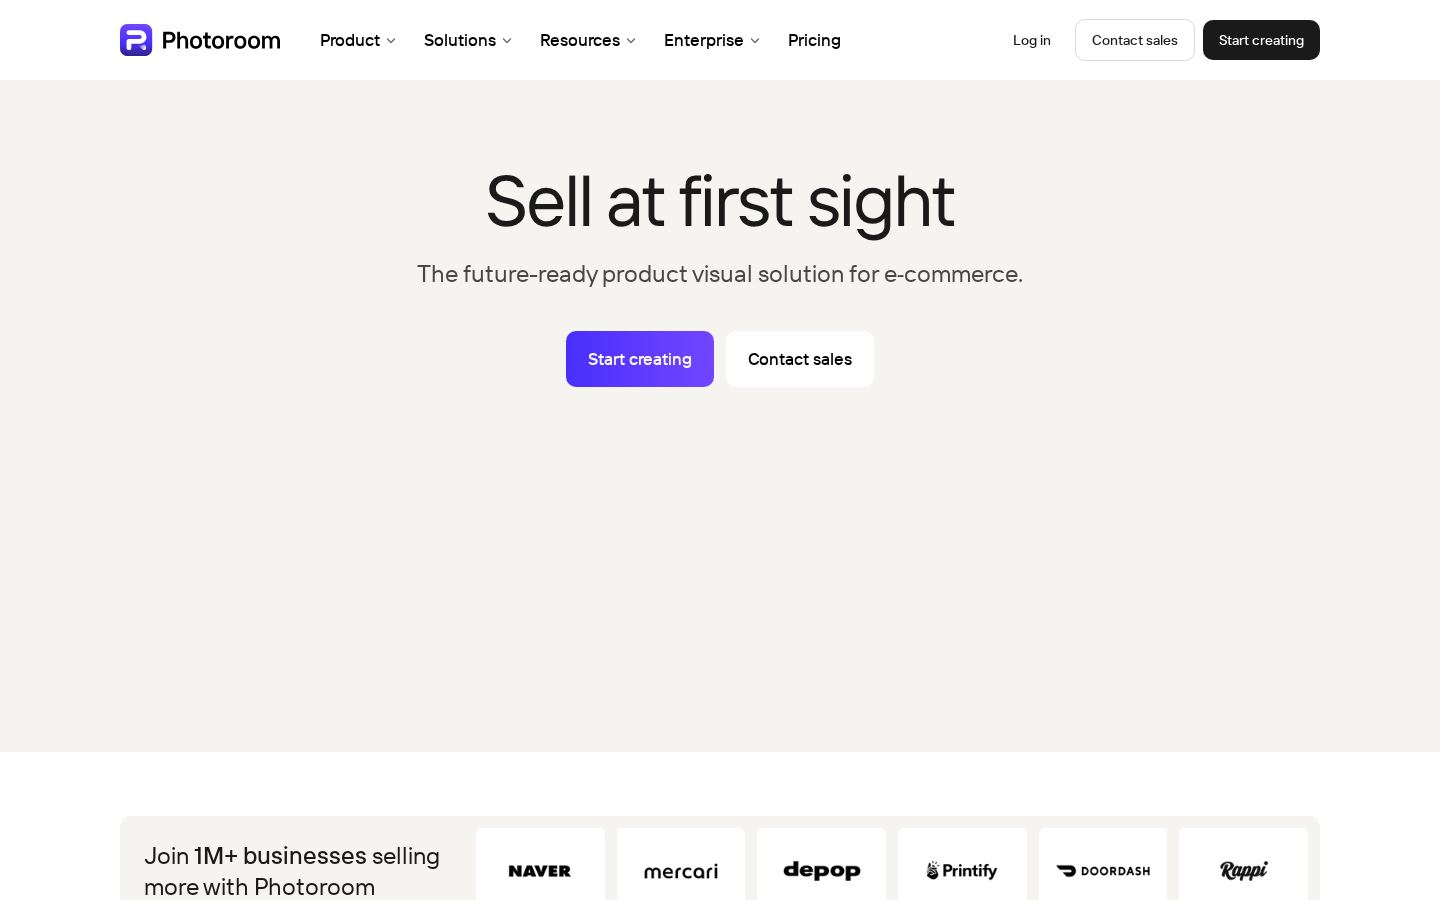Expand the Product dropdown menu

tap(358, 40)
